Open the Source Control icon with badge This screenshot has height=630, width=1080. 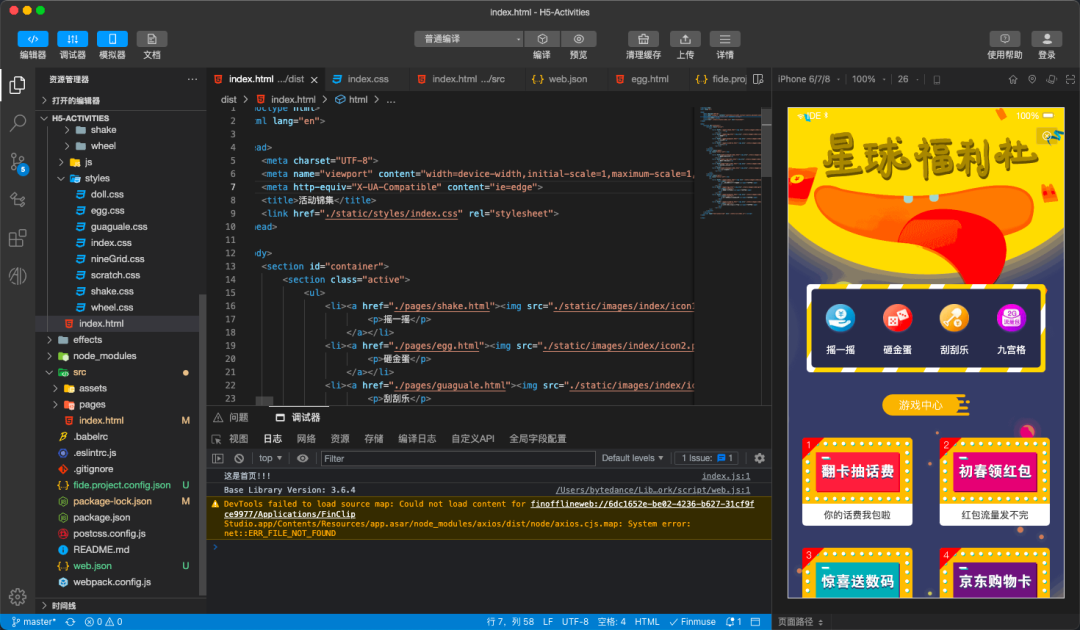[19, 163]
